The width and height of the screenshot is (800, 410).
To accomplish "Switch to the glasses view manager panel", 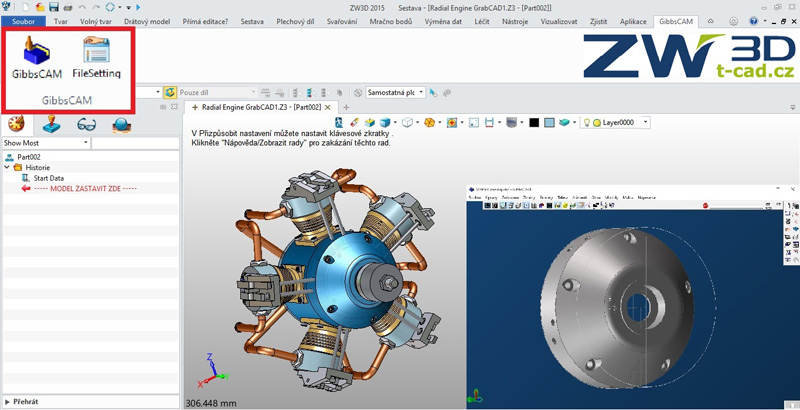I will (x=86, y=124).
